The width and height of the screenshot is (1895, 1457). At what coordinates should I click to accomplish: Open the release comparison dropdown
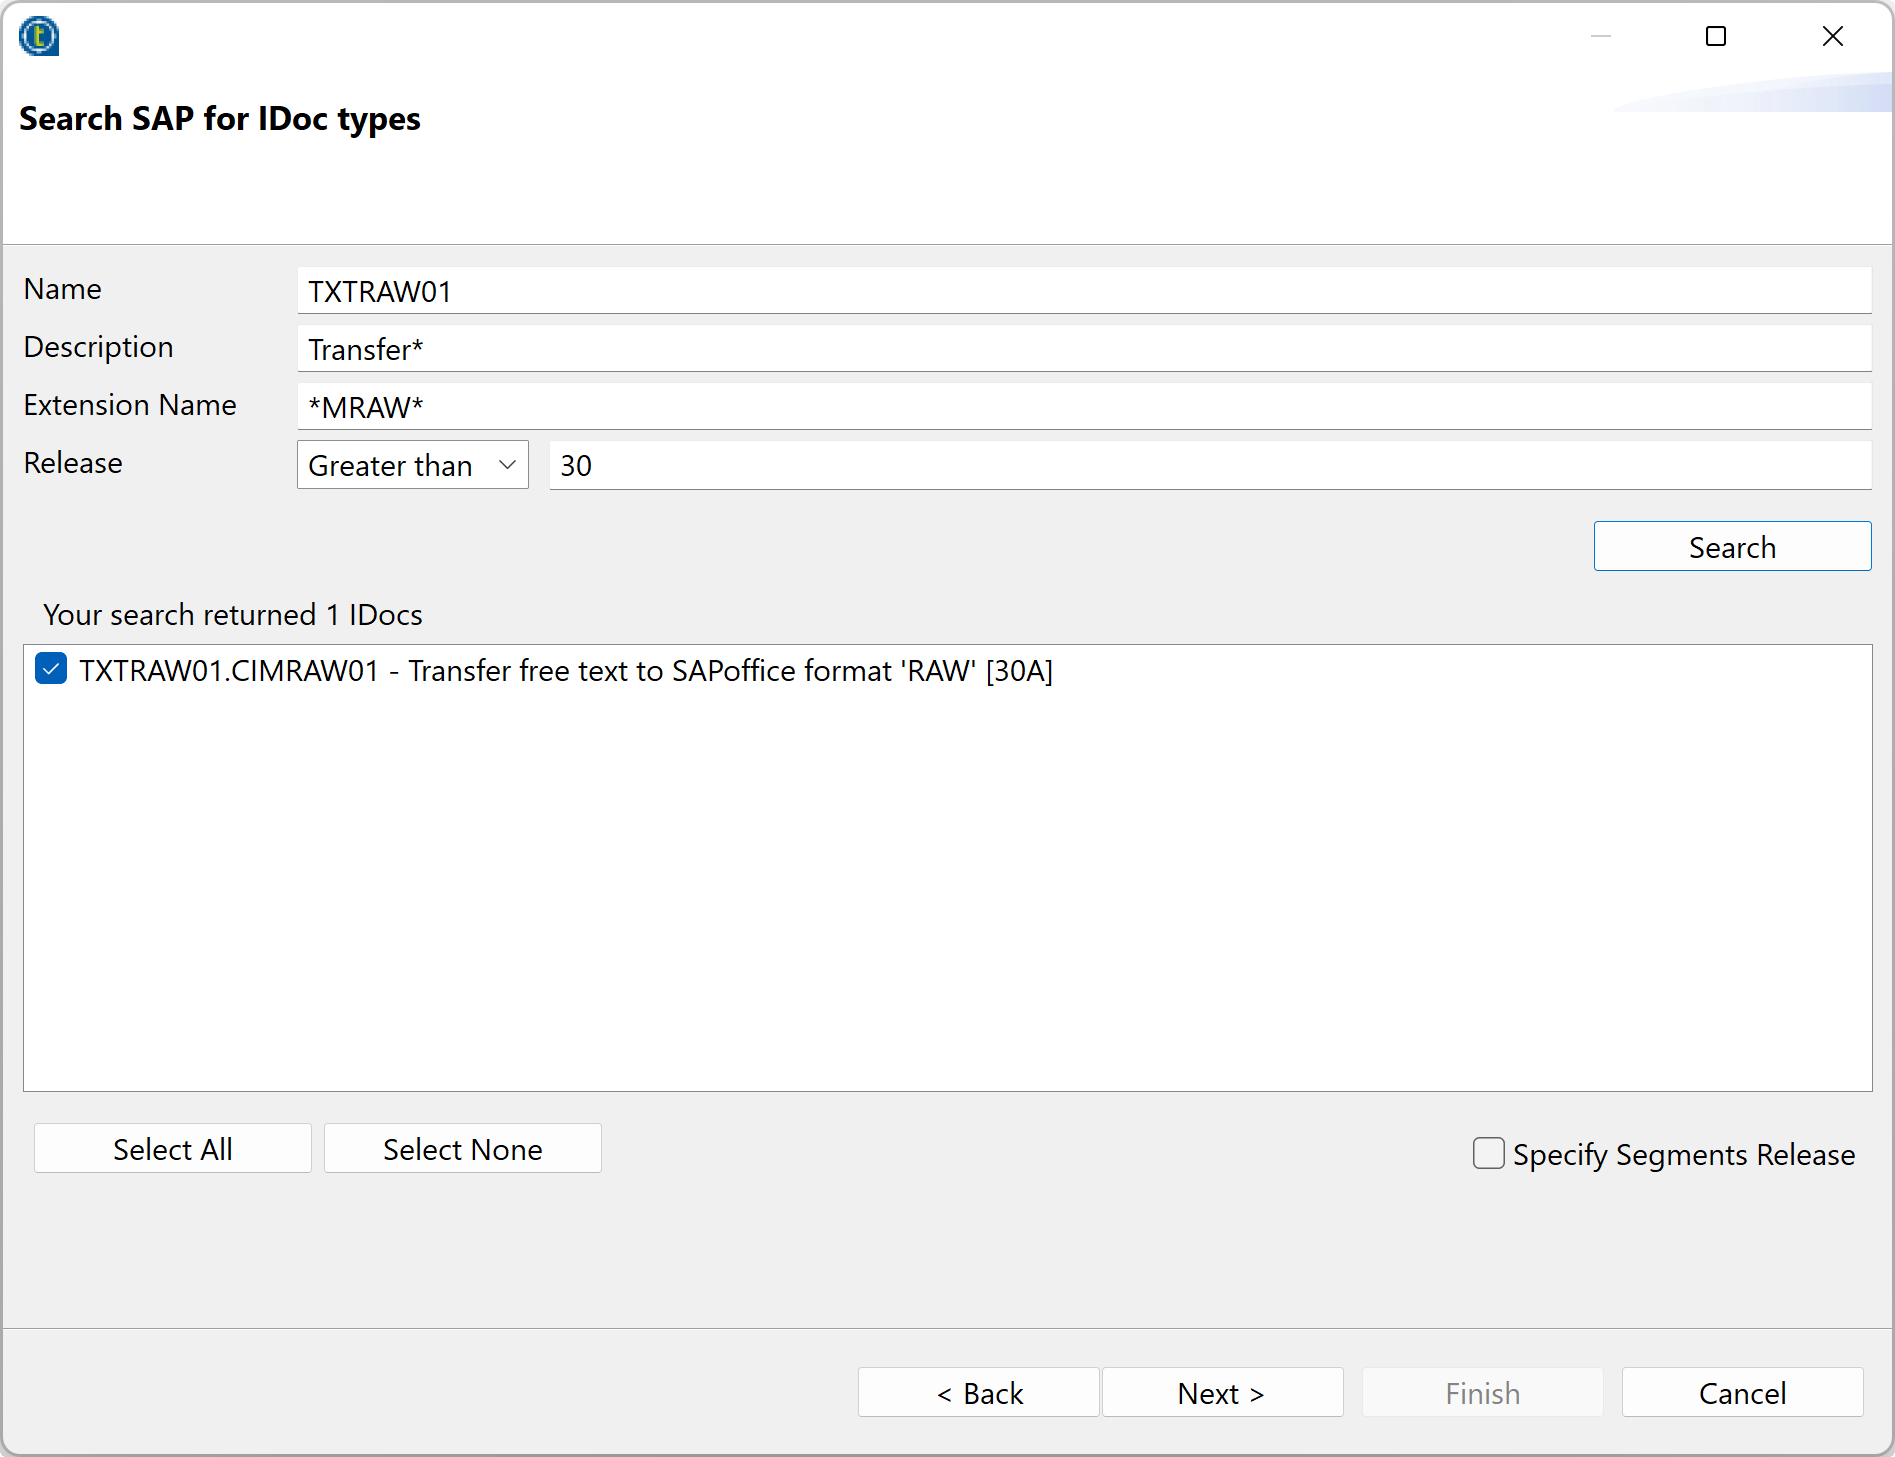click(x=412, y=464)
